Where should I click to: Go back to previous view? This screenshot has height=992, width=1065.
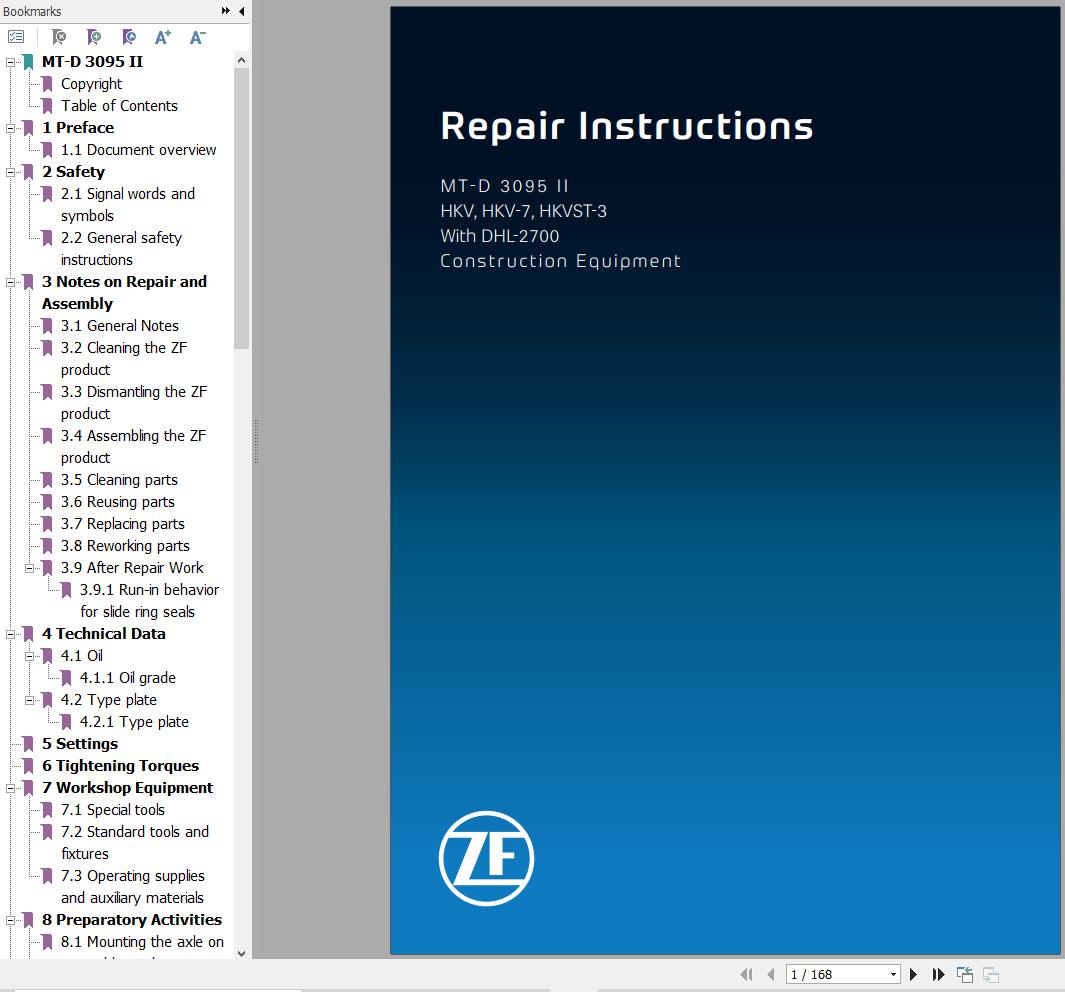coord(964,974)
